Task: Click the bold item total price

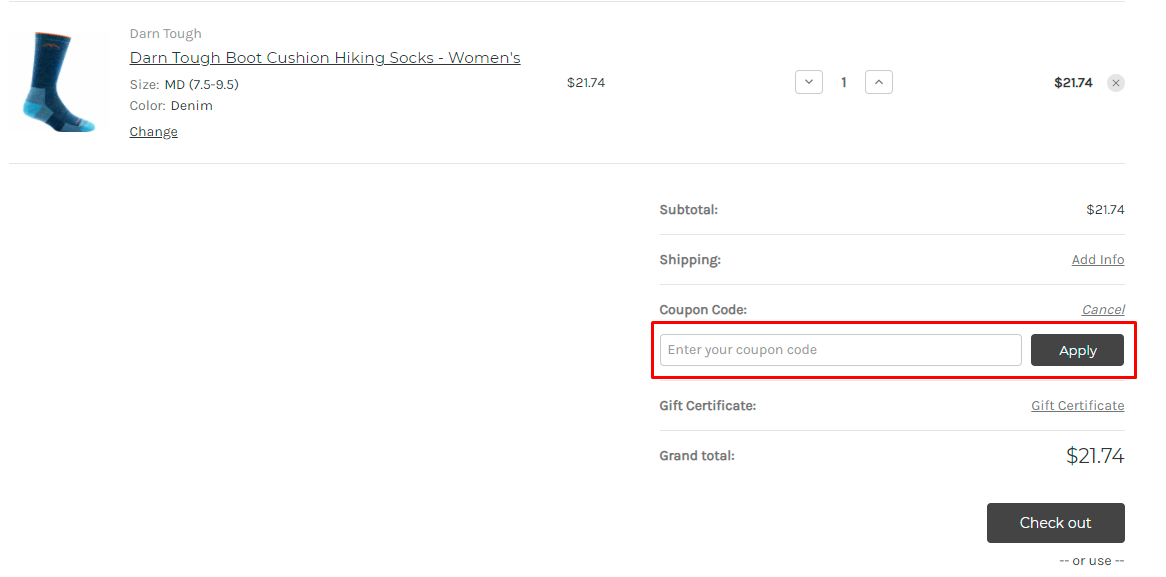Action: click(x=1073, y=83)
